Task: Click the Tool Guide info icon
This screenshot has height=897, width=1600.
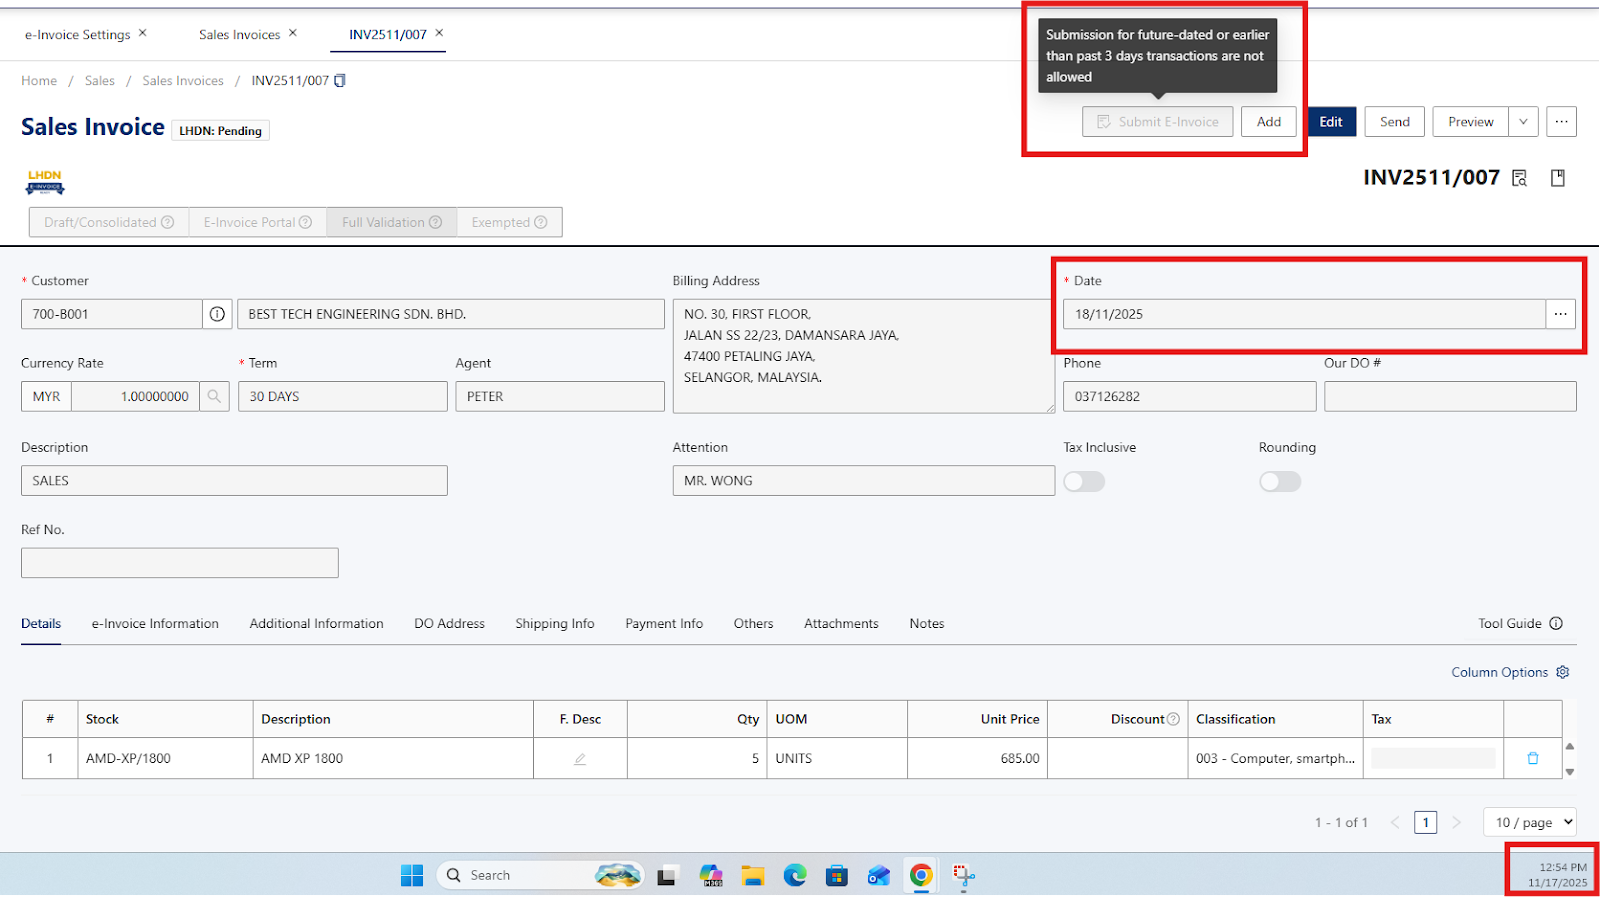Action: tap(1556, 624)
